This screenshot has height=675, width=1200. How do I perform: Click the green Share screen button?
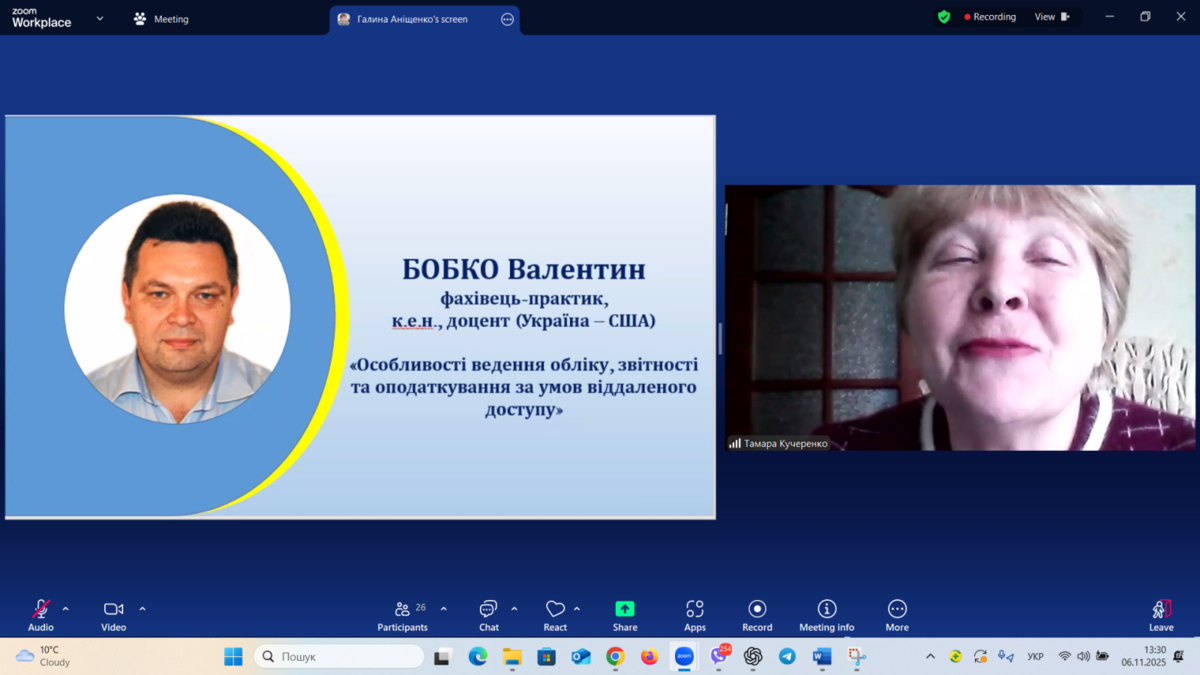(x=625, y=610)
